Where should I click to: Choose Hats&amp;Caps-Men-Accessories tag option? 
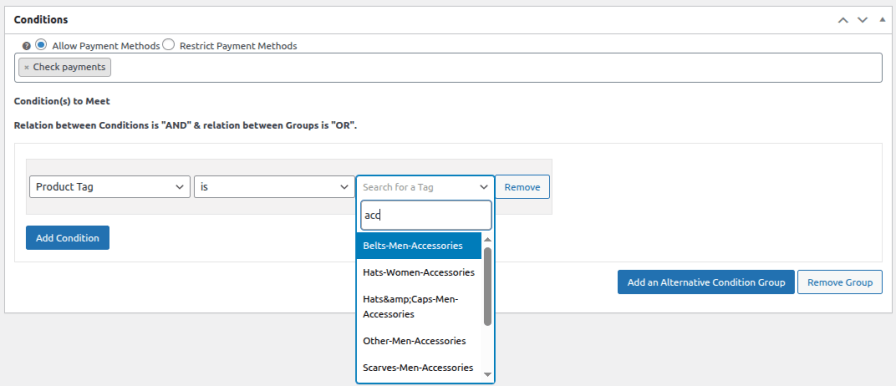(x=419, y=307)
